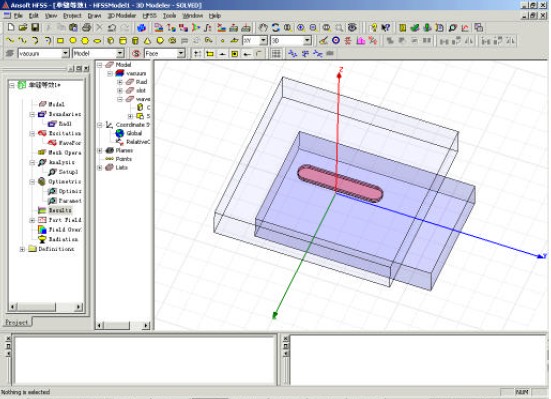Screen dimensions: 551x399
Task: Click the New project icon
Action: [x=11, y=28]
